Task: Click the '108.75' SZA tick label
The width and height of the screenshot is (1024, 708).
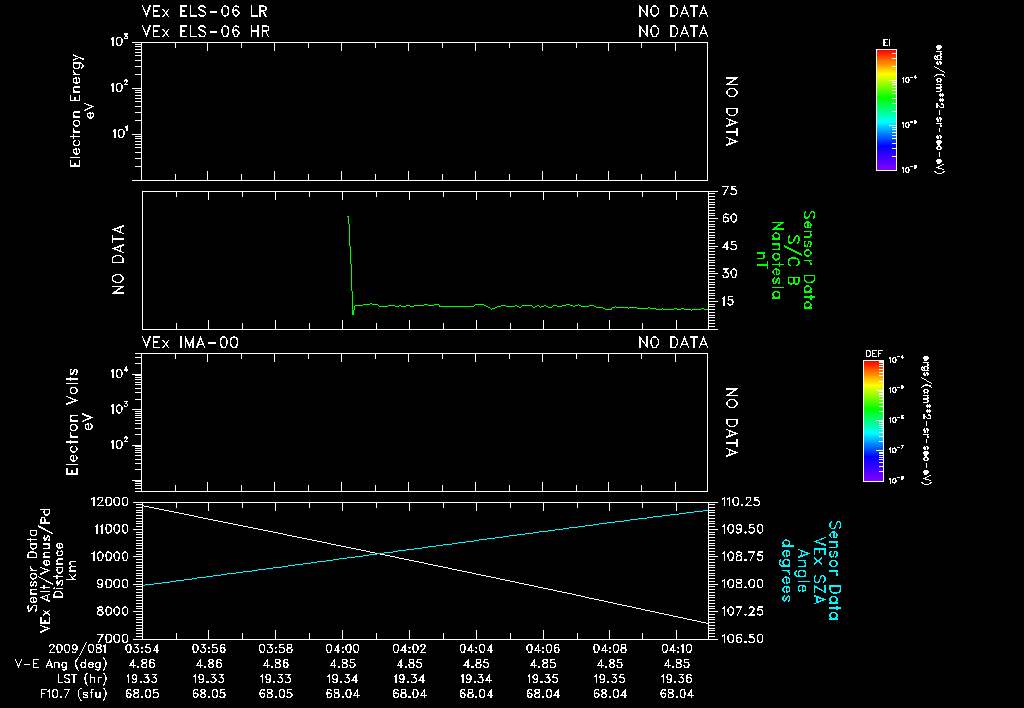Action: tap(743, 556)
